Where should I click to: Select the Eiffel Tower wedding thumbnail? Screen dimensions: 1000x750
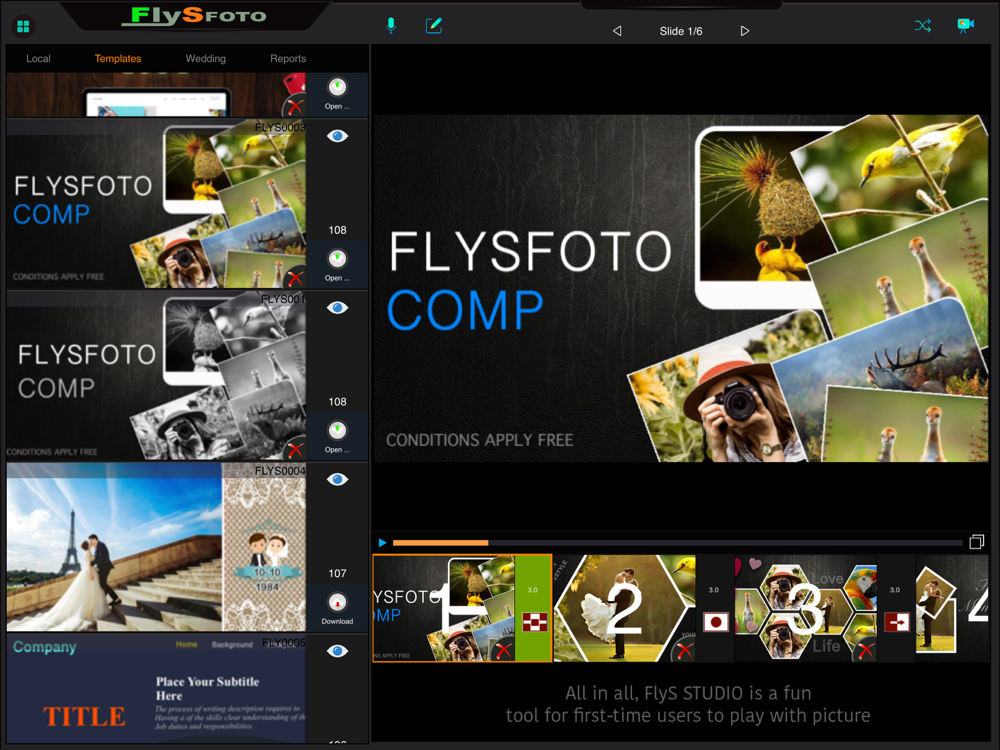click(156, 547)
